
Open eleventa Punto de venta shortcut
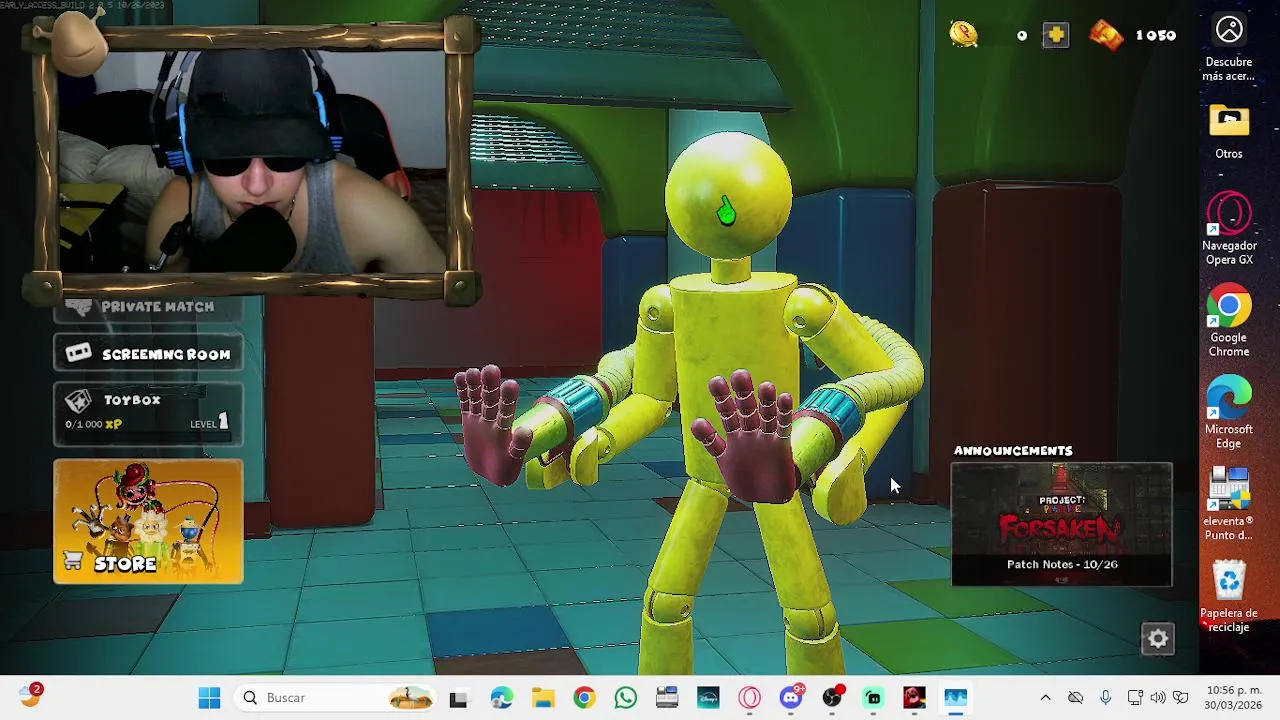tap(1229, 505)
